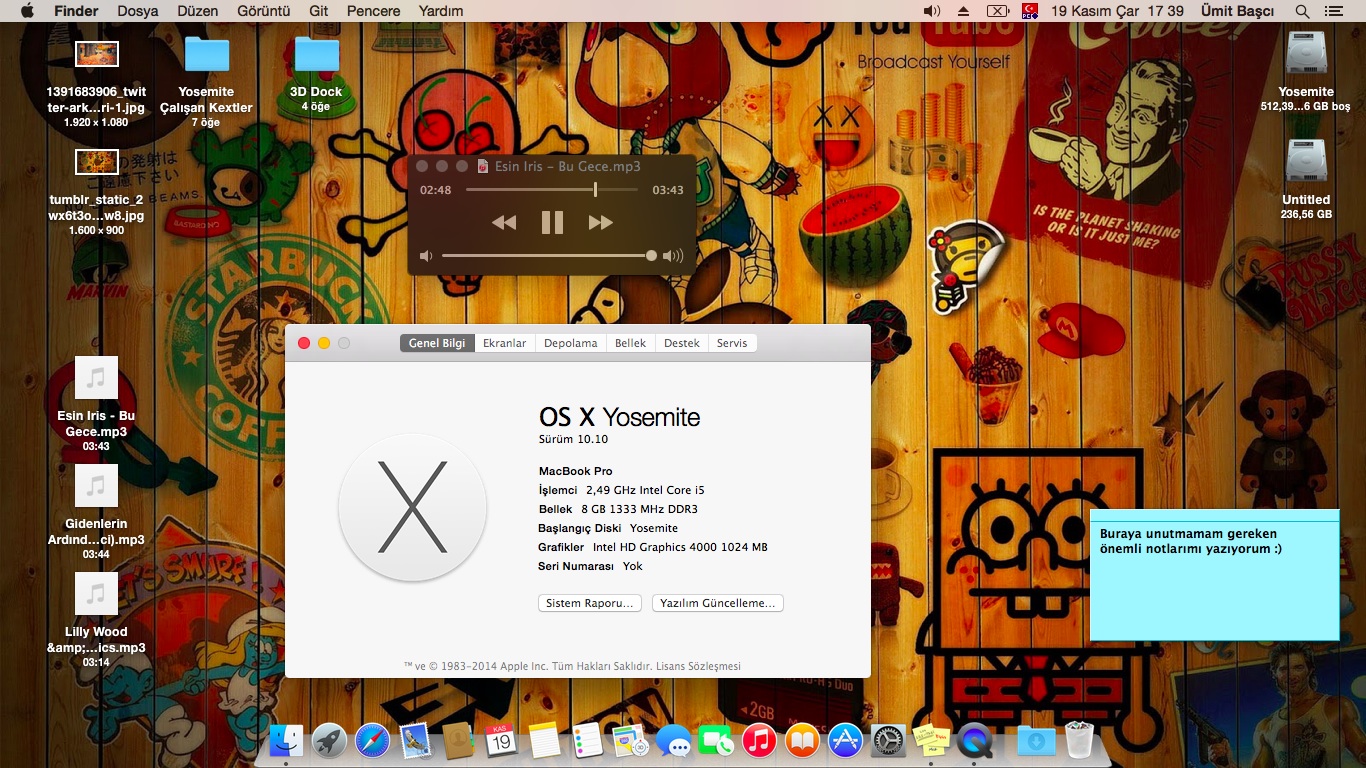Switch to Ekranlar tab
This screenshot has width=1366, height=768.
(505, 343)
